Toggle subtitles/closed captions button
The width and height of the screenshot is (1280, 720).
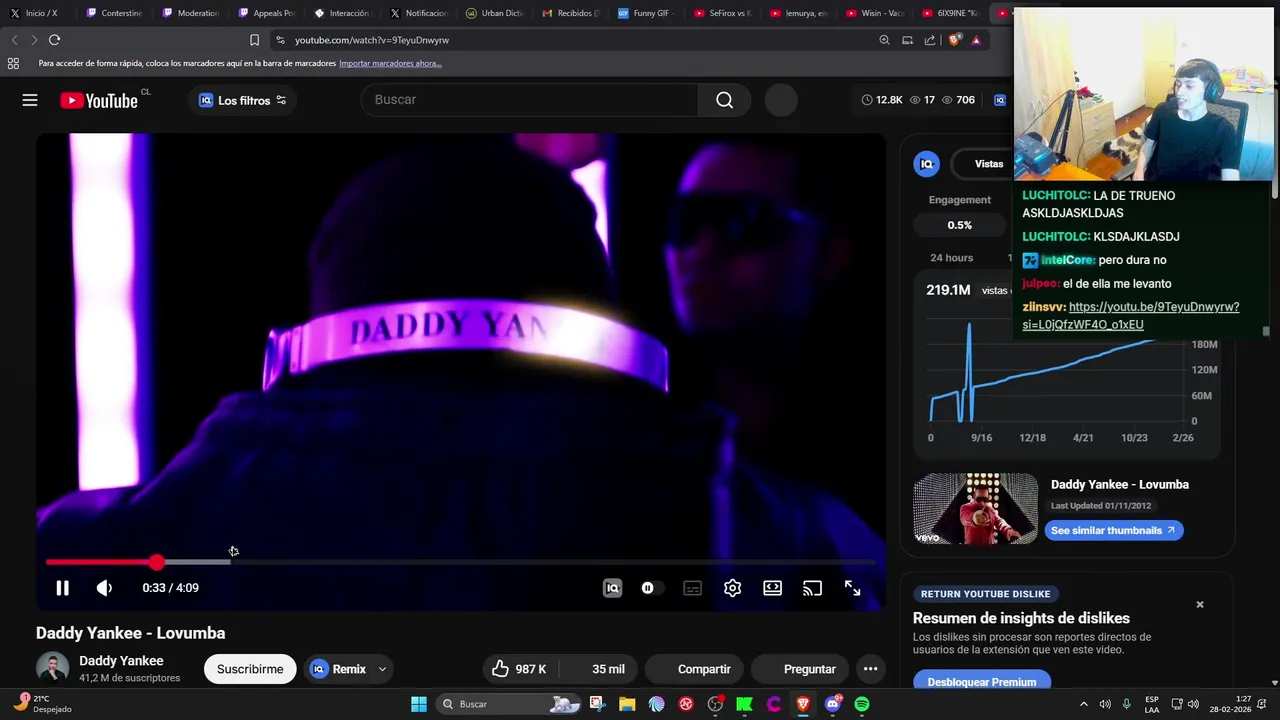pos(692,588)
